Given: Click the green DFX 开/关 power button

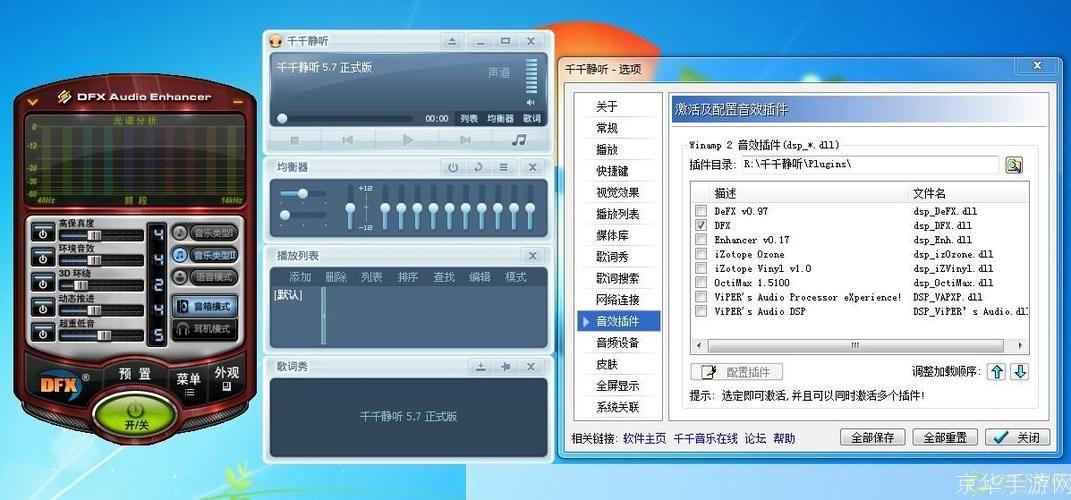Looking at the screenshot, I should pos(135,415).
